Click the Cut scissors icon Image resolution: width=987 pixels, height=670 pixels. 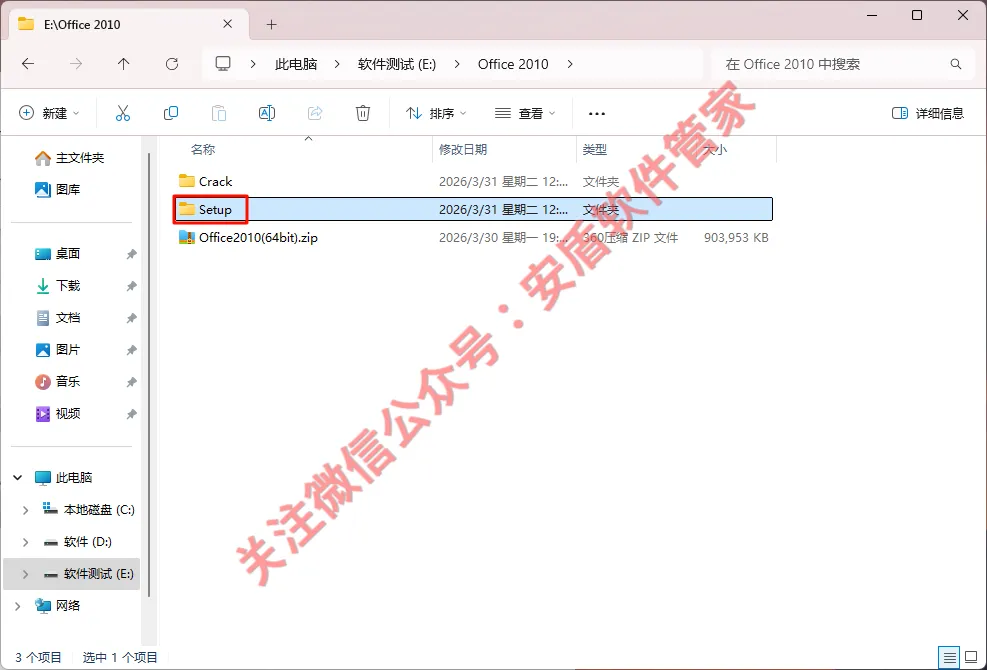click(123, 113)
